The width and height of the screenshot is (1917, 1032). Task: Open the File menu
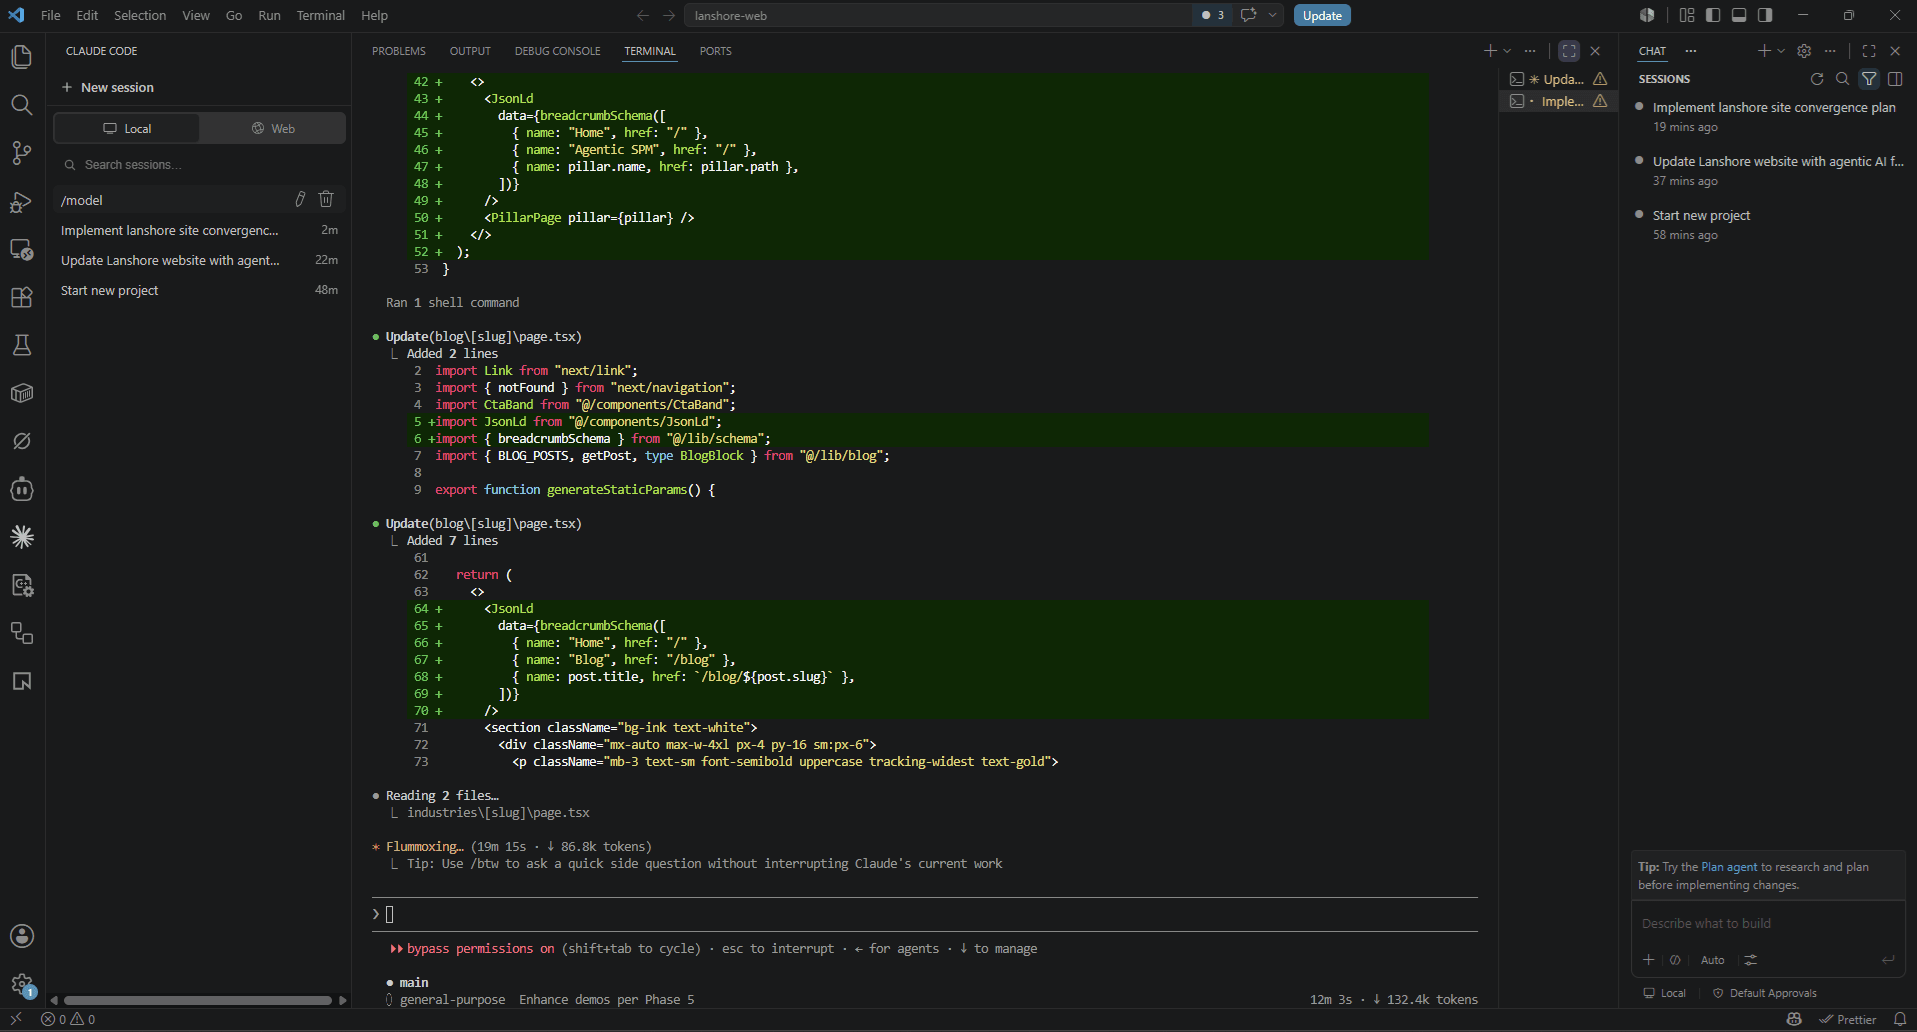tap(51, 15)
